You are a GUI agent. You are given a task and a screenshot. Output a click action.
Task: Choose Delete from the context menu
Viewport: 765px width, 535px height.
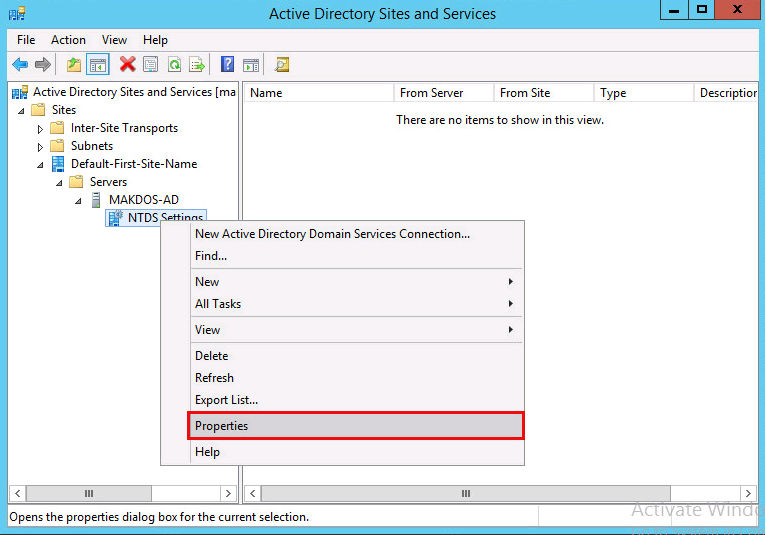click(356, 356)
